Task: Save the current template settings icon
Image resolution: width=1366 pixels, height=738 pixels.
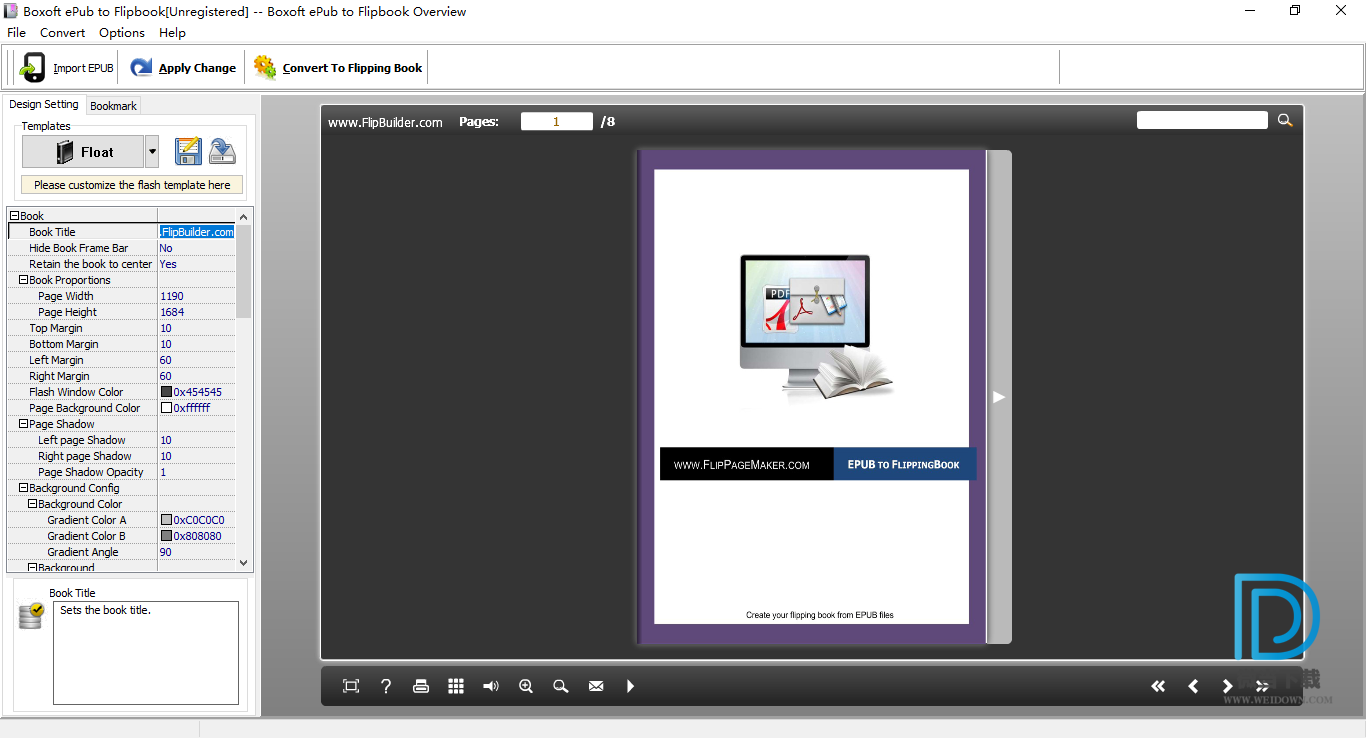Action: tap(188, 152)
